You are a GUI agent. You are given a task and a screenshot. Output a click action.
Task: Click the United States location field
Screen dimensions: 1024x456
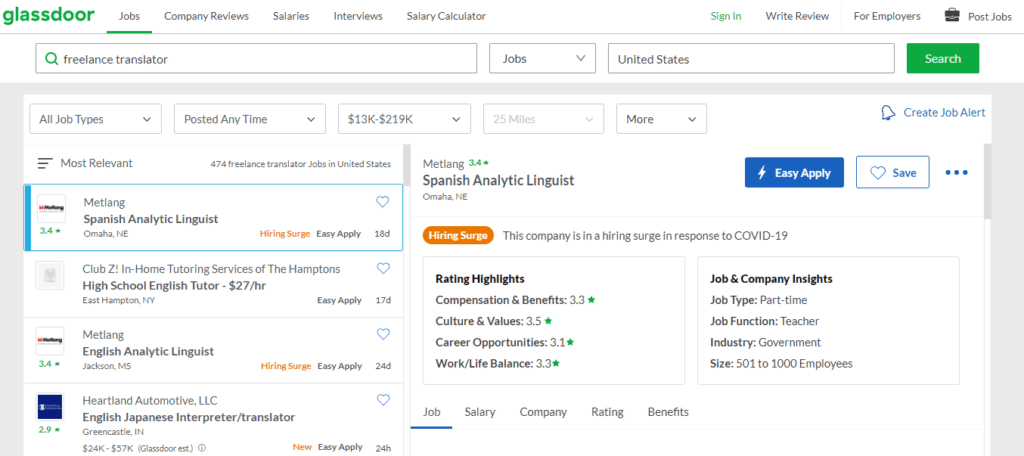(751, 58)
